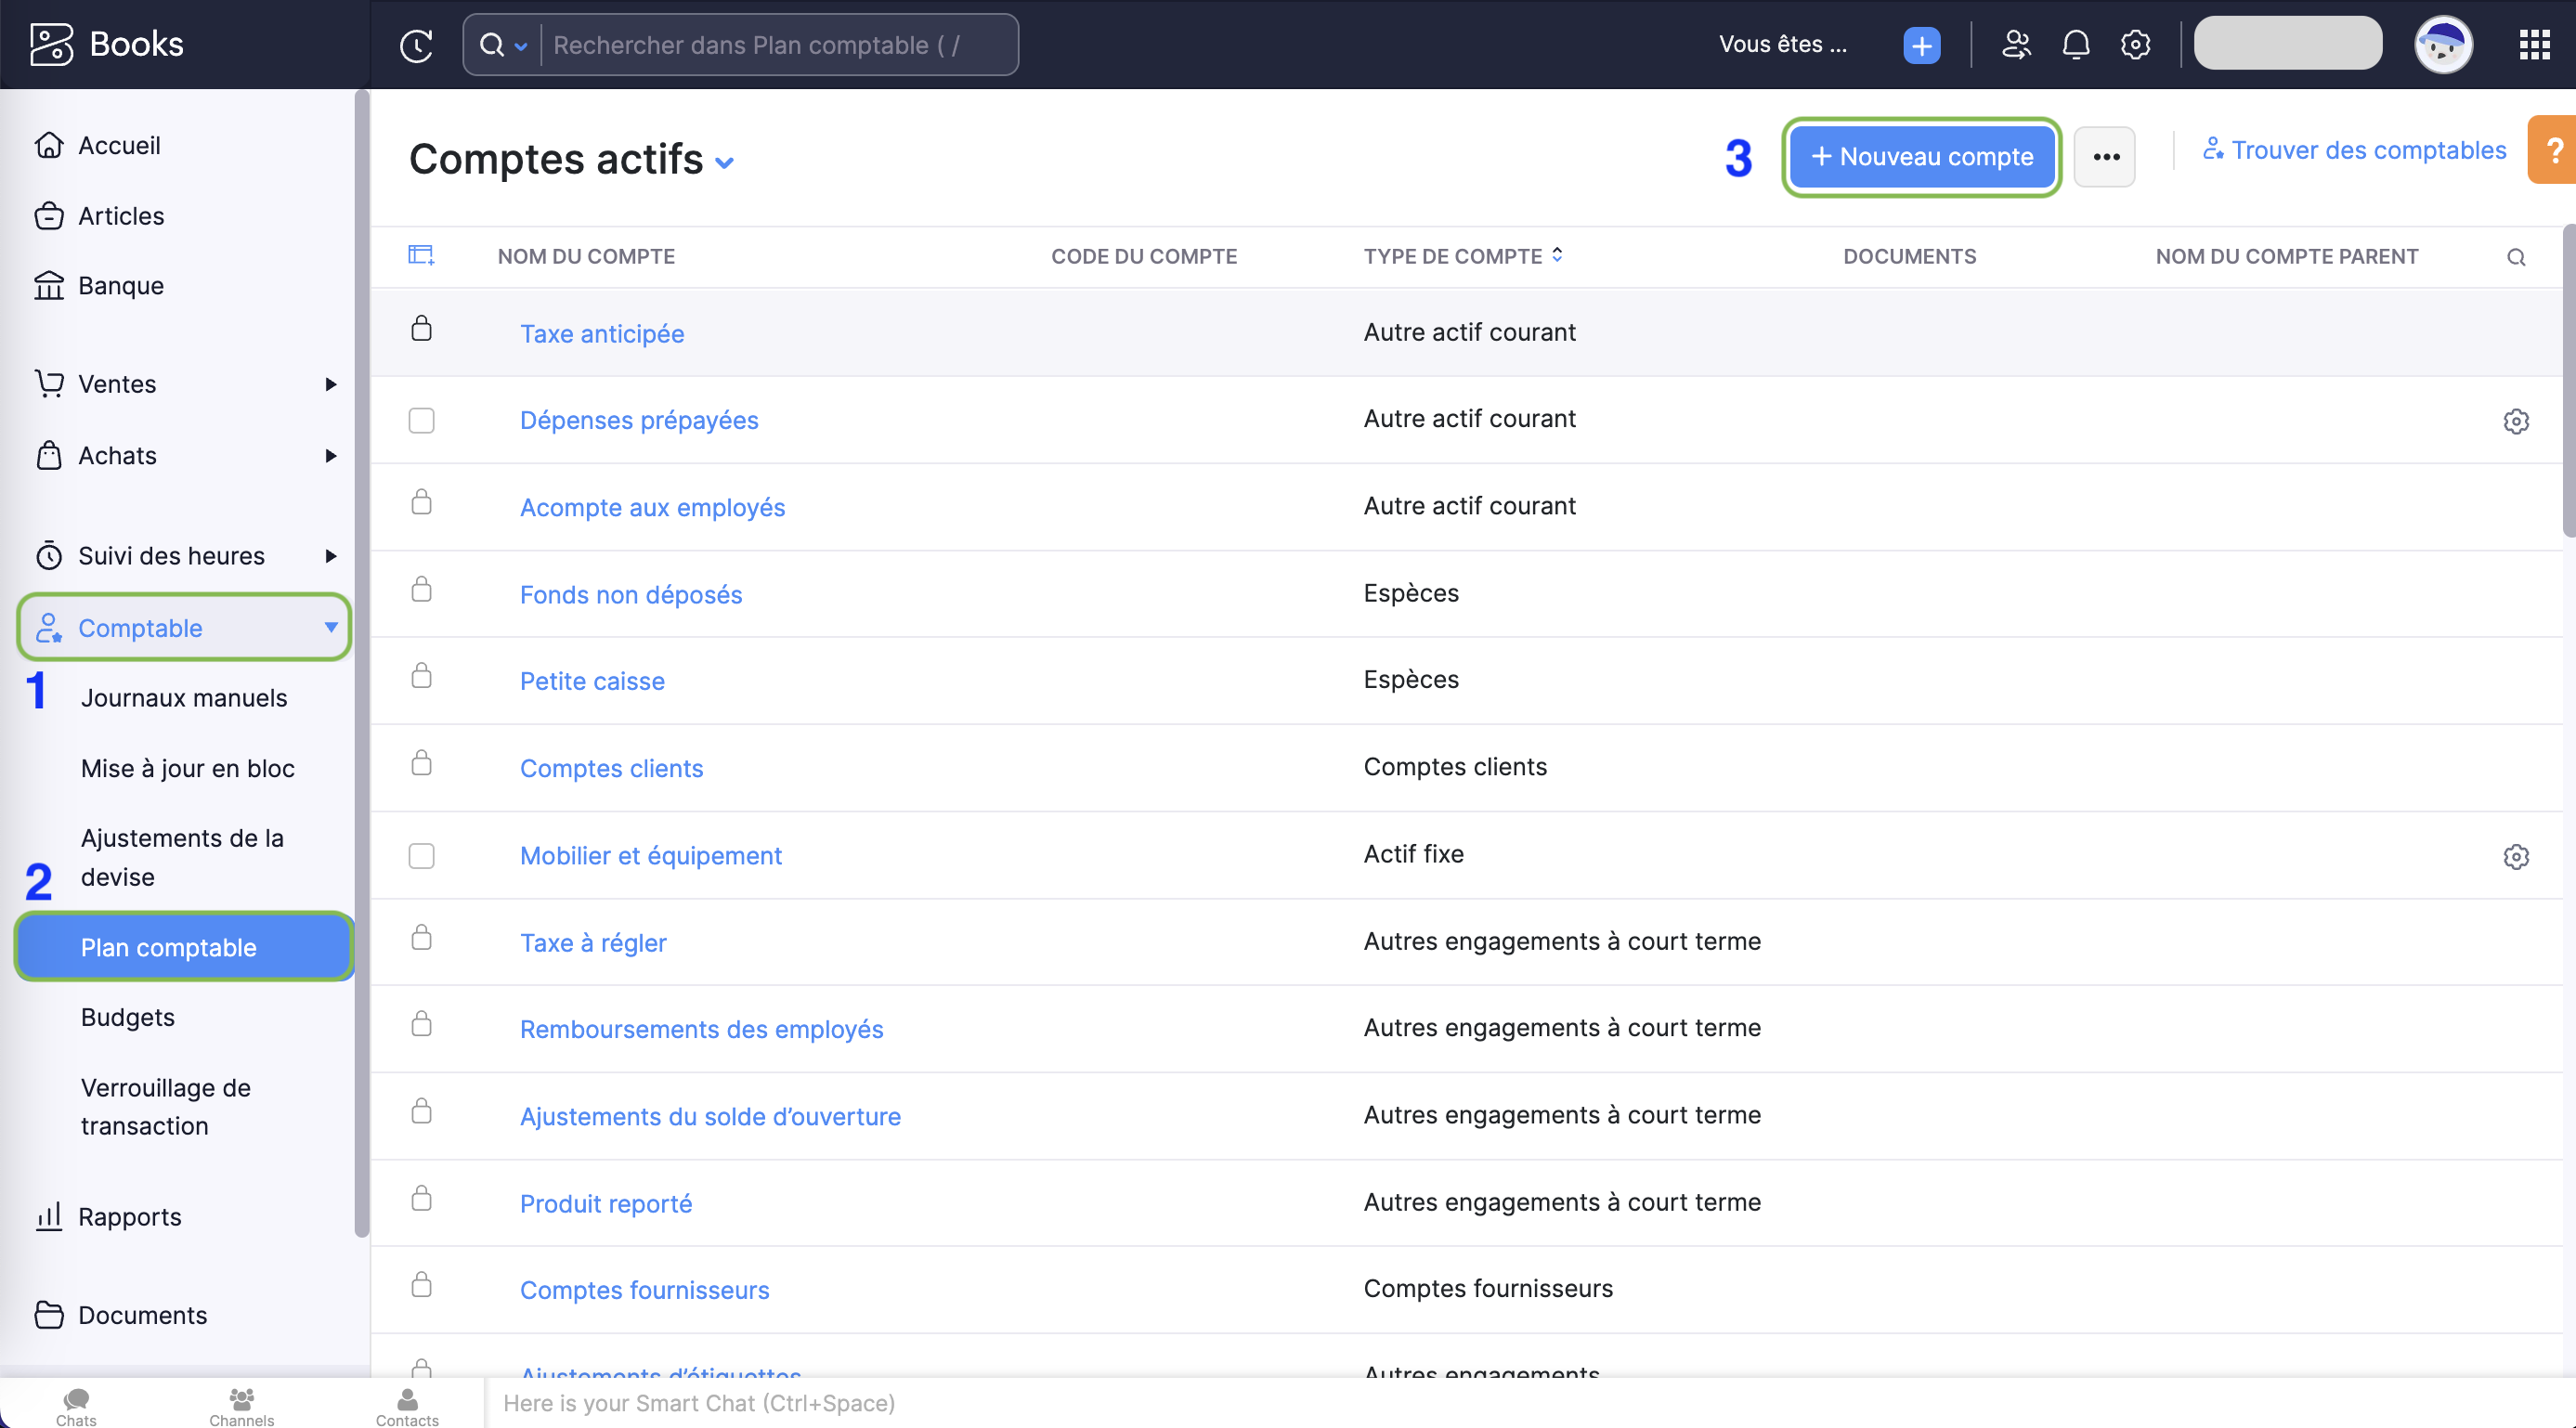
Task: Open the Taxe anticipée account link
Action: pos(602,333)
